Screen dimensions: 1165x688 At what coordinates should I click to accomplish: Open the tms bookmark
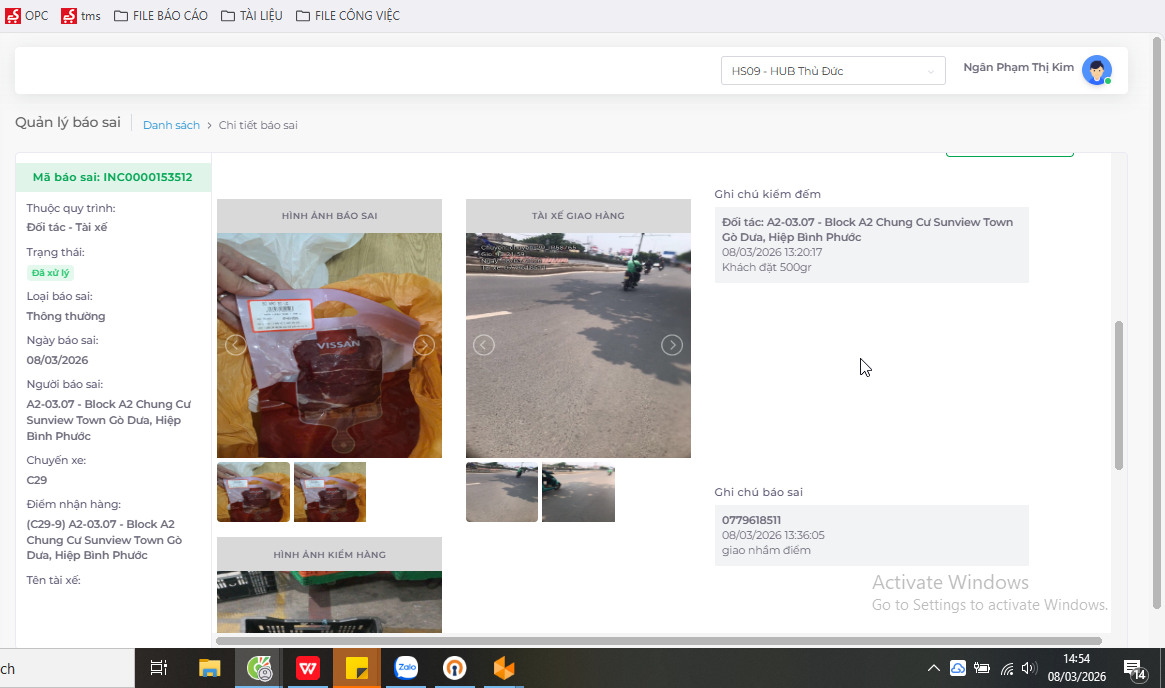(81, 16)
